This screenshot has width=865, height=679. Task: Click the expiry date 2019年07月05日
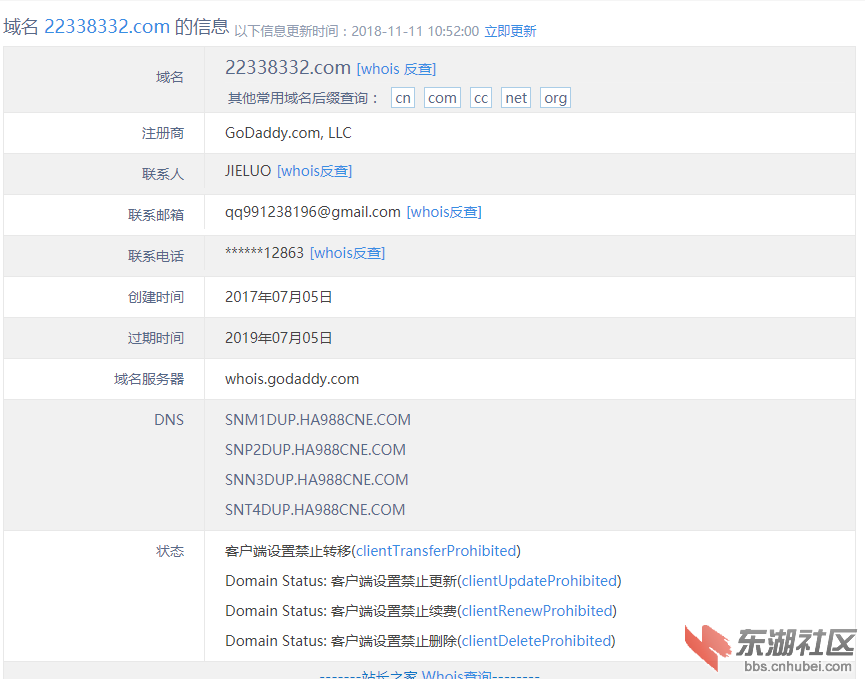tap(279, 338)
